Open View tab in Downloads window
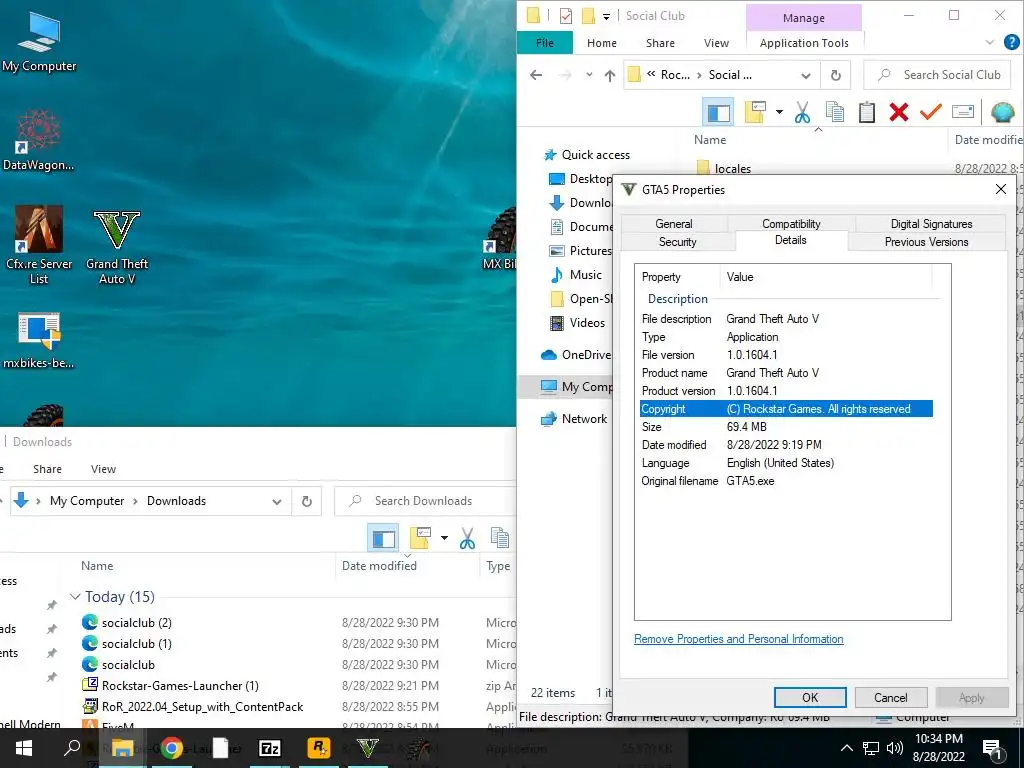1024x768 pixels. click(x=103, y=469)
